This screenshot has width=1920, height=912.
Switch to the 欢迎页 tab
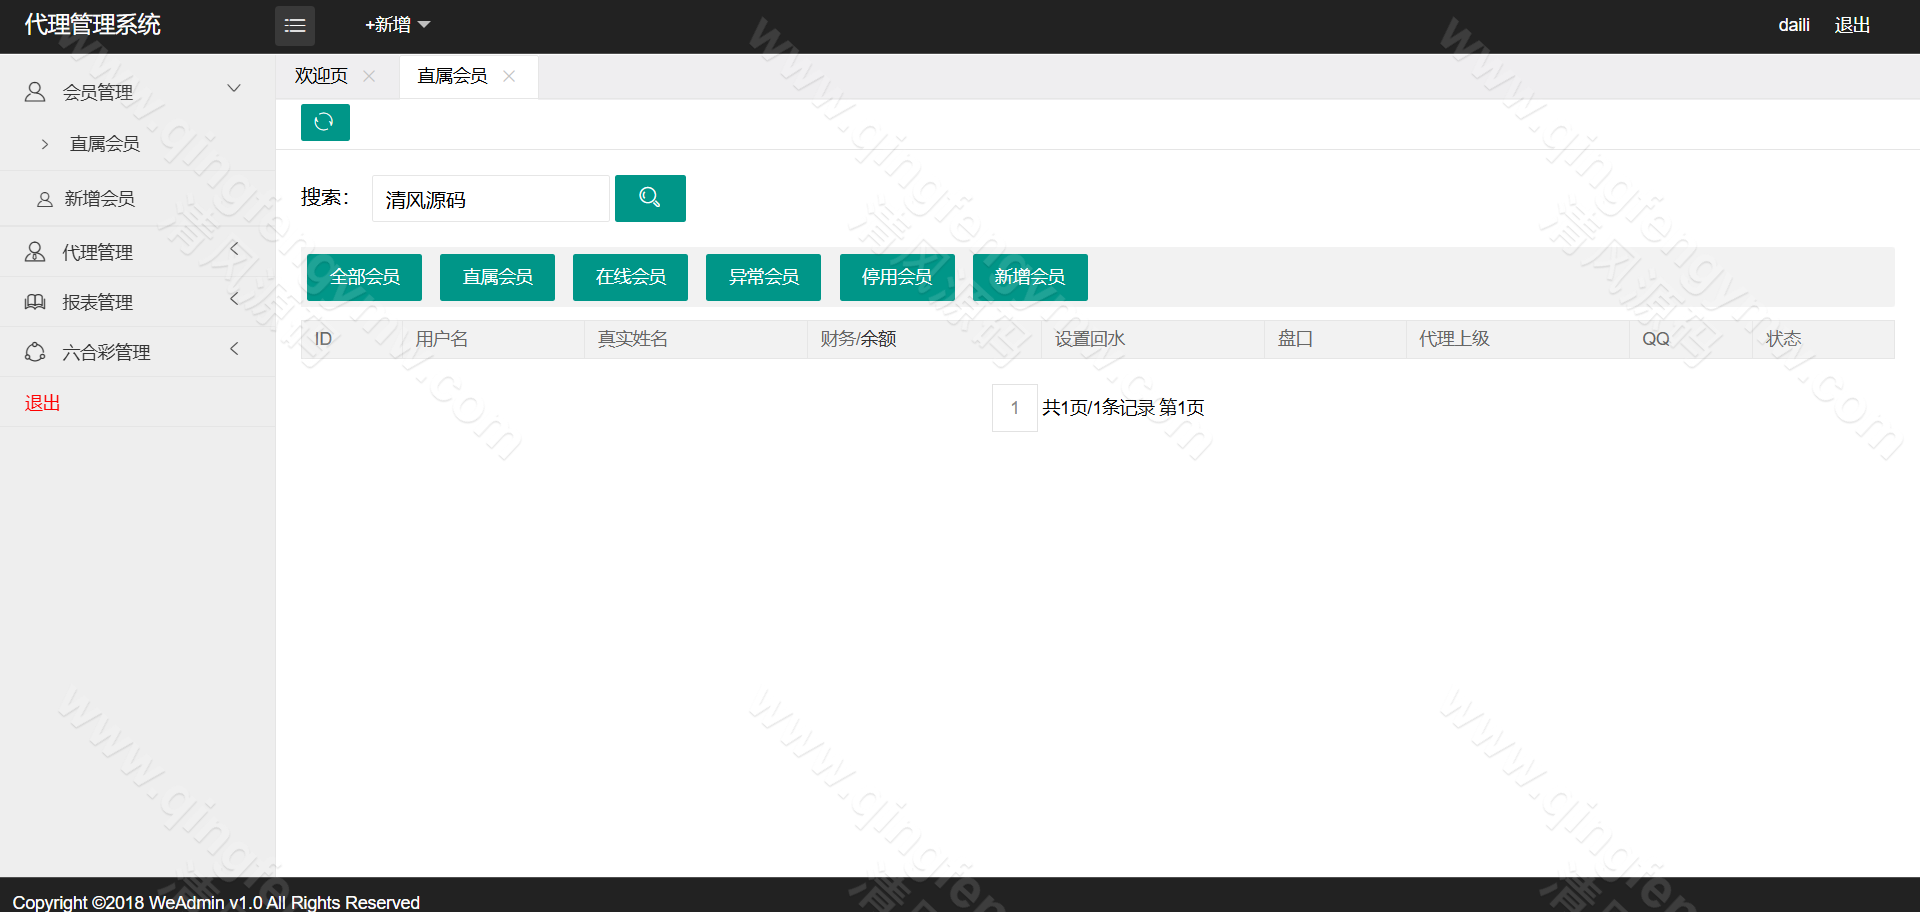tap(321, 76)
